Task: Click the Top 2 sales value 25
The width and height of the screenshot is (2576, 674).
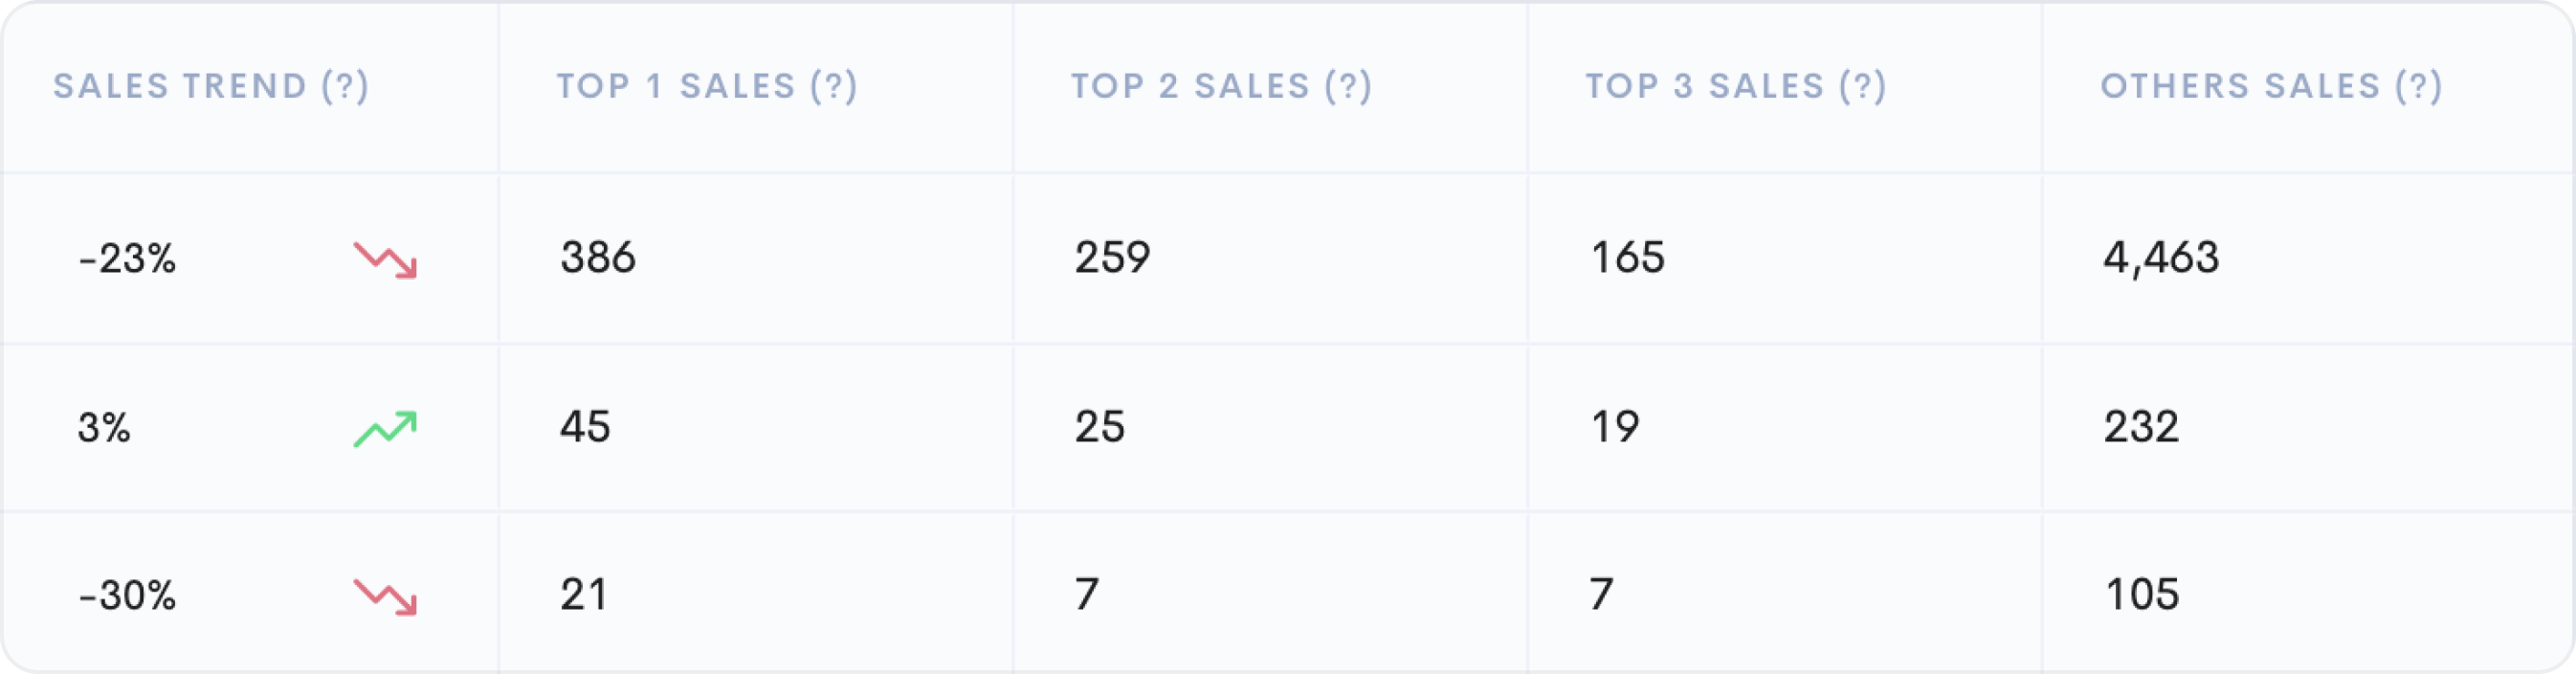Action: tap(1100, 427)
